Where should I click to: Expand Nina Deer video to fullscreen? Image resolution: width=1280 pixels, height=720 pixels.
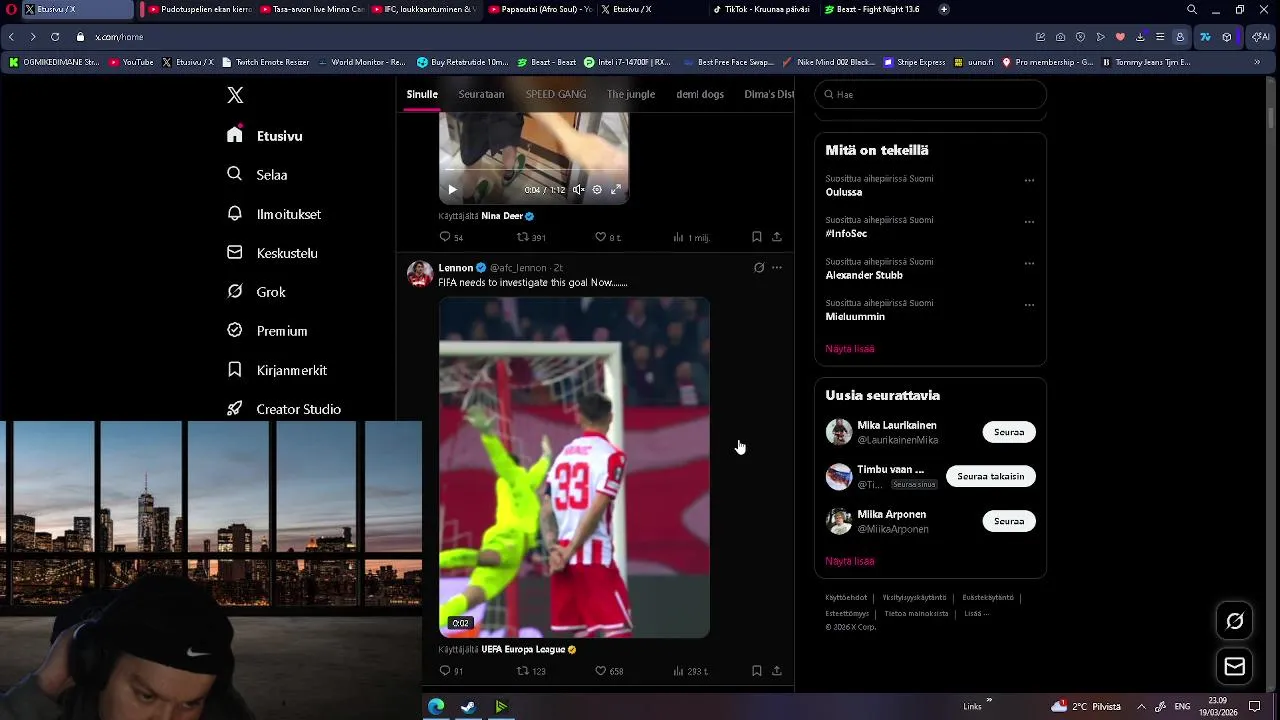click(x=616, y=189)
